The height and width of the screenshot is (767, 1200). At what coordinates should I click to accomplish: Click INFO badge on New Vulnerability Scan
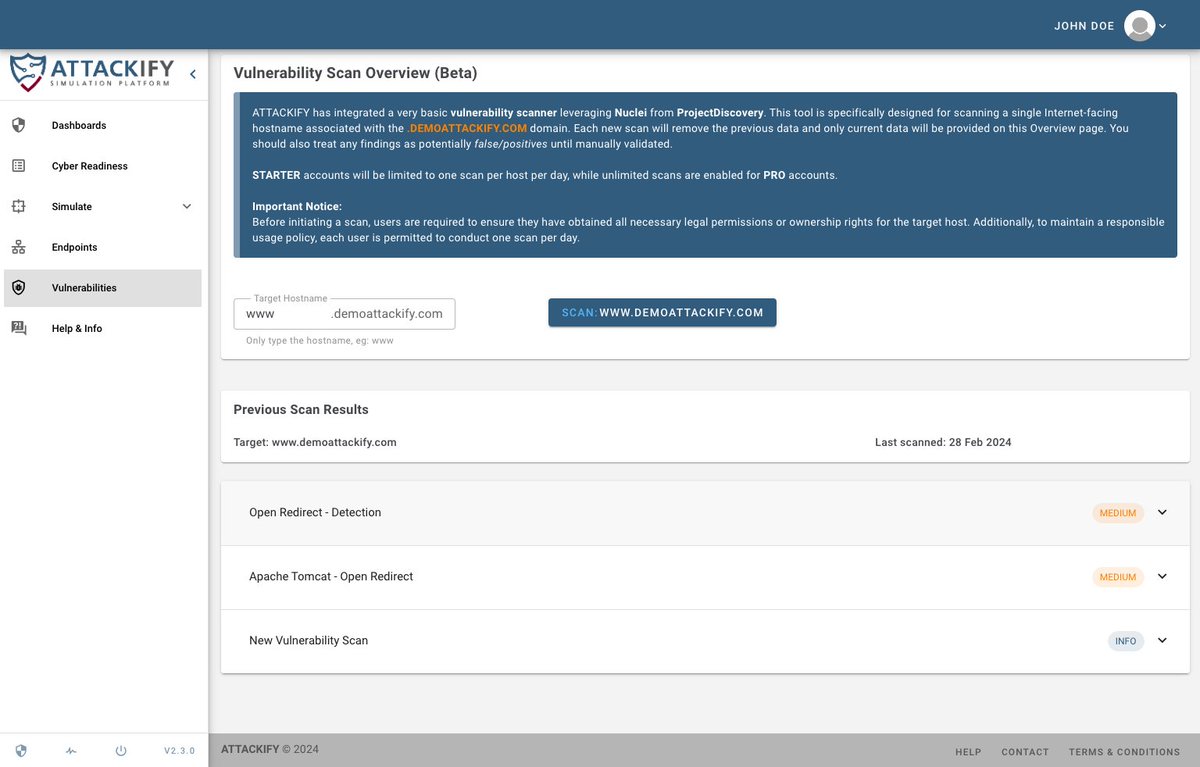pyautogui.click(x=1126, y=641)
